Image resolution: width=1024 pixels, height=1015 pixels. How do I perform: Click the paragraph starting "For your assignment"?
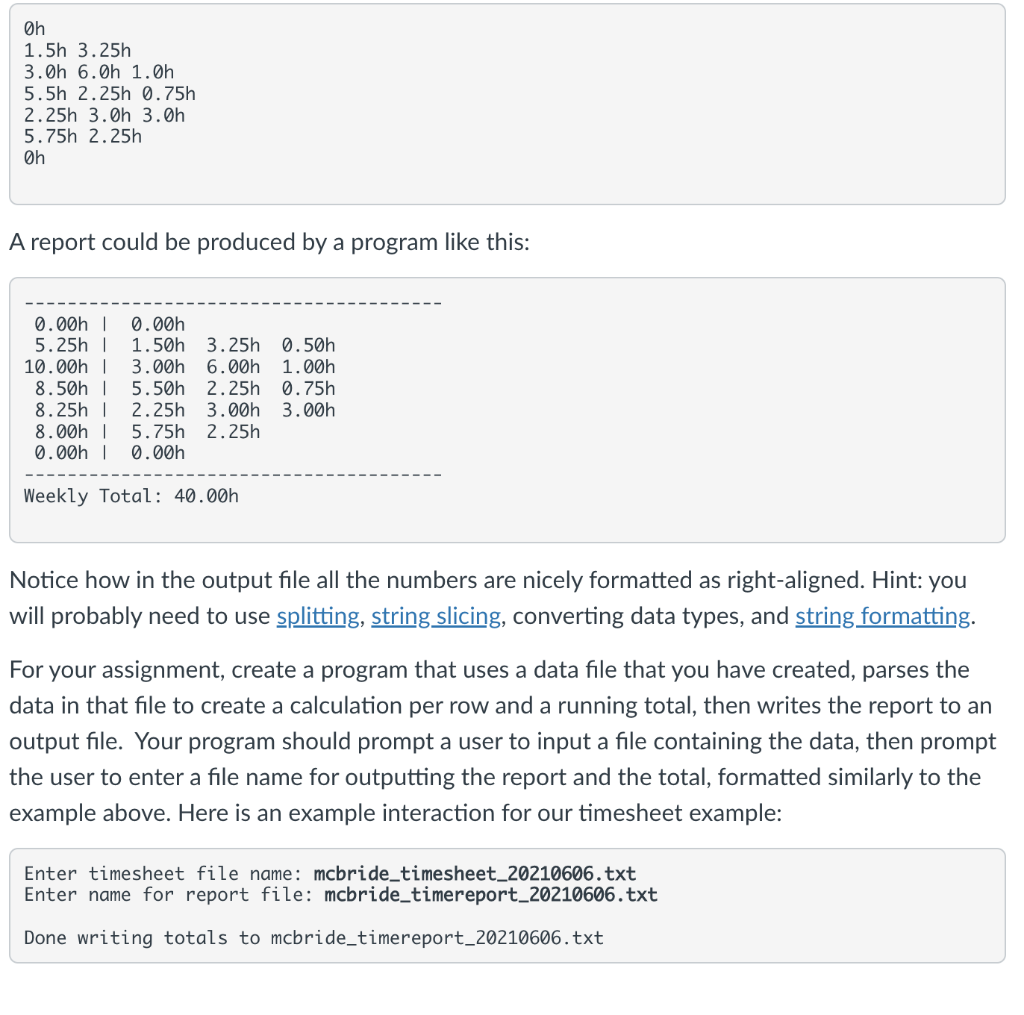pos(503,741)
